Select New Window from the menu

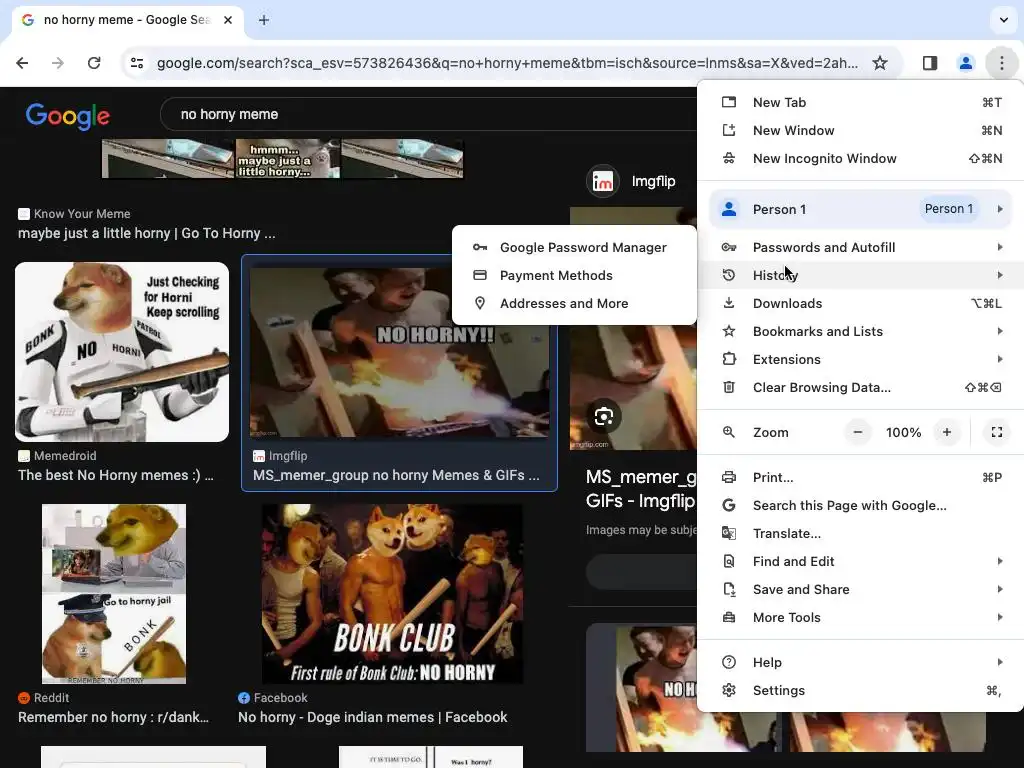click(861, 131)
